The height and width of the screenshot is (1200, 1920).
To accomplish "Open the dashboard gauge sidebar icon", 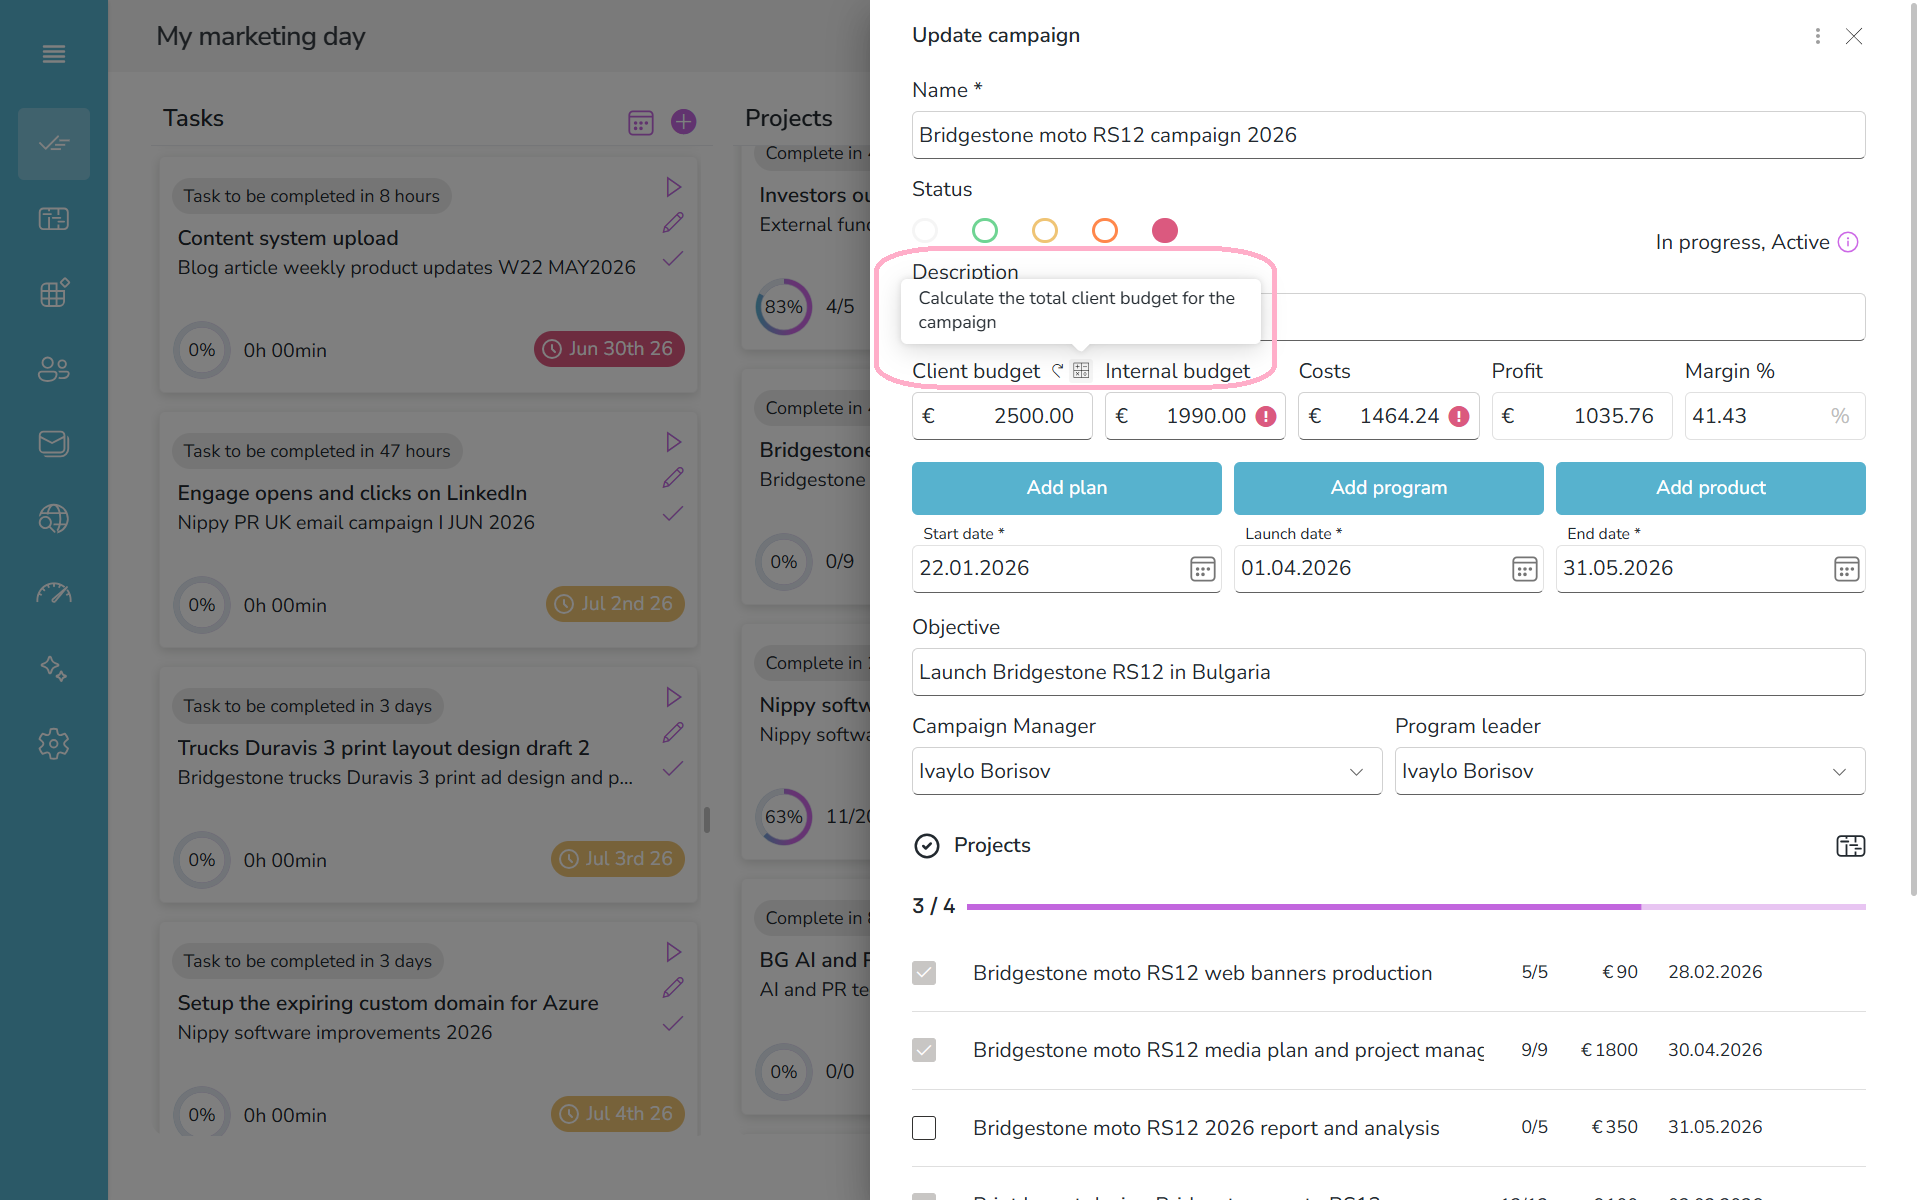I will tap(54, 593).
